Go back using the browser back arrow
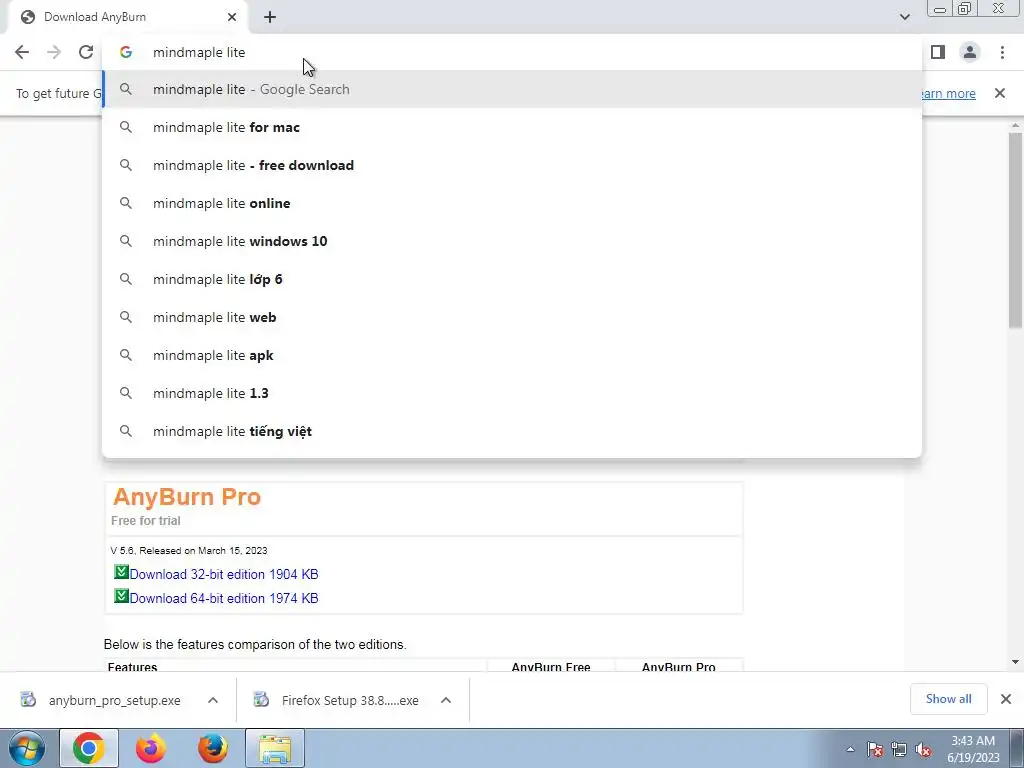 click(22, 52)
